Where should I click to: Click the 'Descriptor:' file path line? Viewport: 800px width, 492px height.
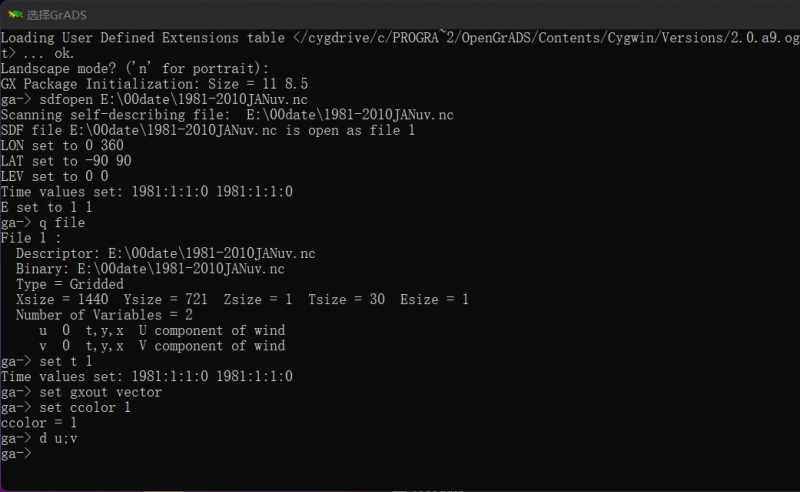click(x=165, y=254)
